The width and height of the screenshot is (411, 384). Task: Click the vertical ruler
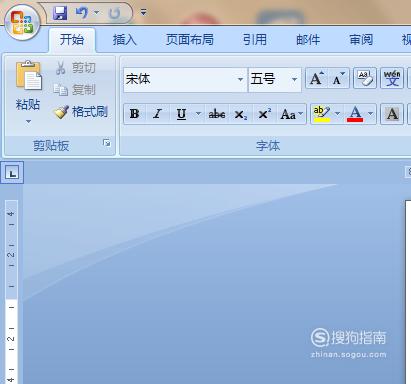11,292
